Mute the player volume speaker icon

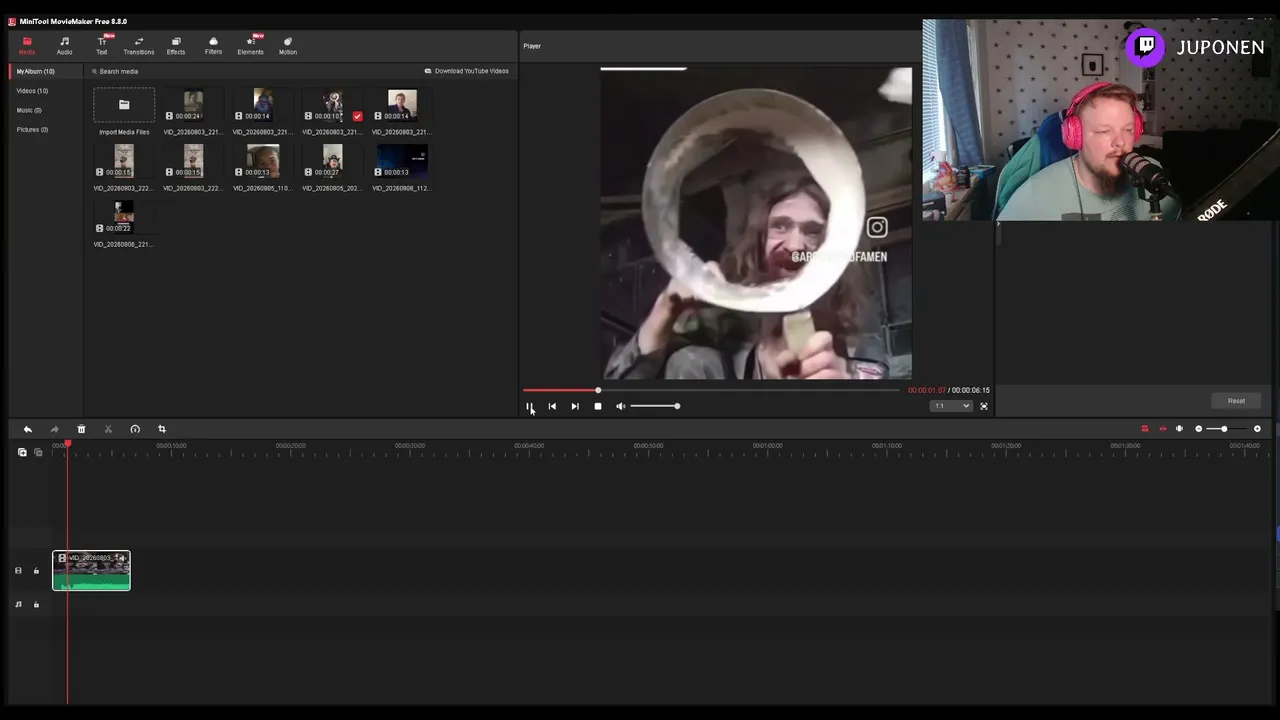(620, 406)
